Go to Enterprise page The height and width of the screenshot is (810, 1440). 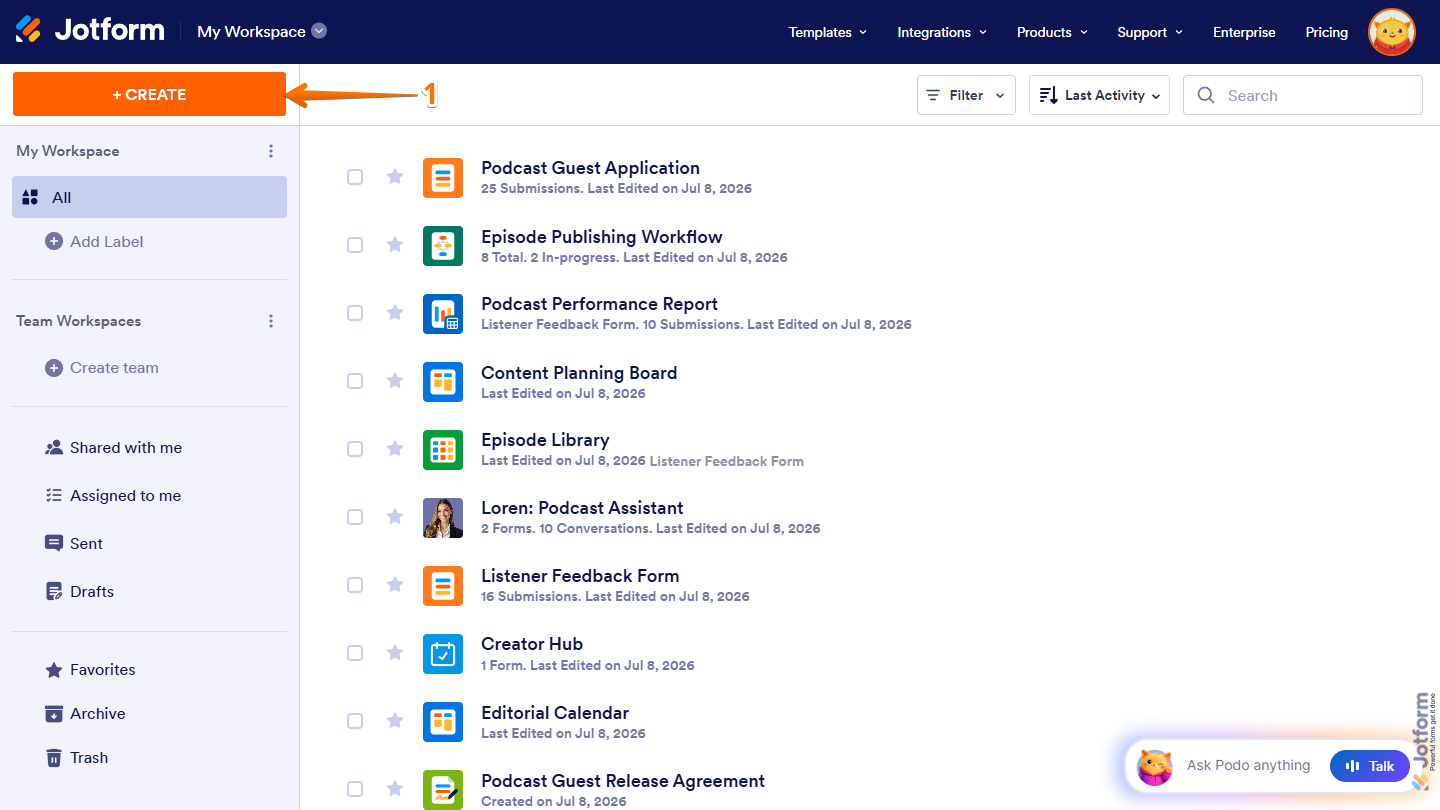coord(1244,32)
